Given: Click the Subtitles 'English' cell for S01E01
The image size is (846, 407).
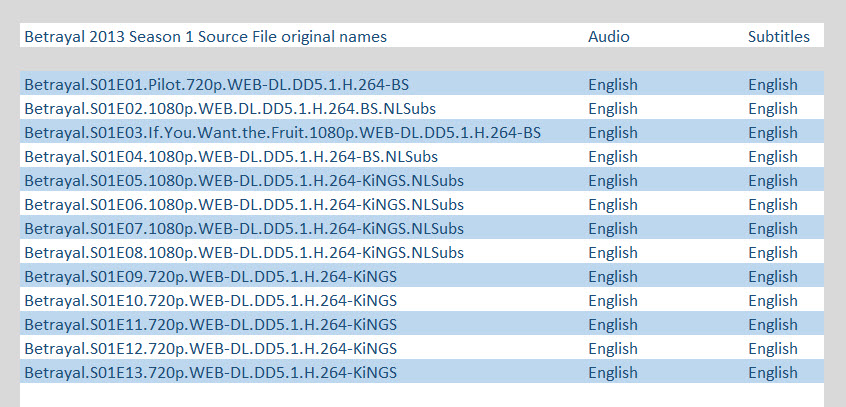Looking at the screenshot, I should coord(773,85).
